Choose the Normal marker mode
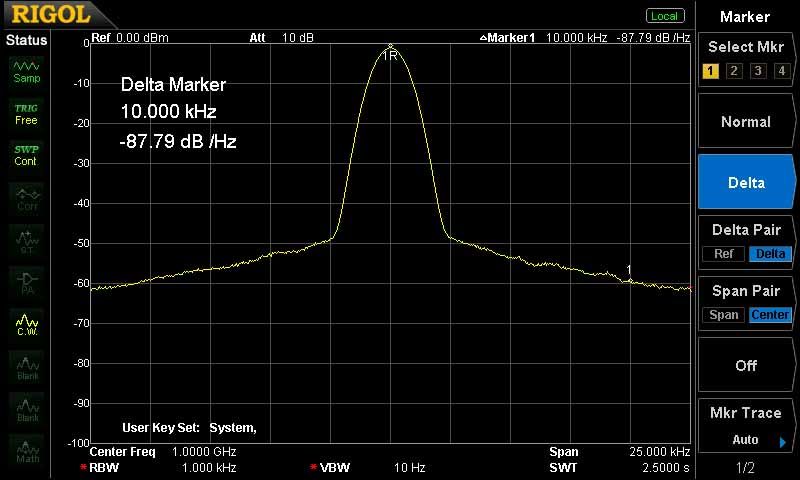Viewport: 800px width, 480px height. click(746, 122)
